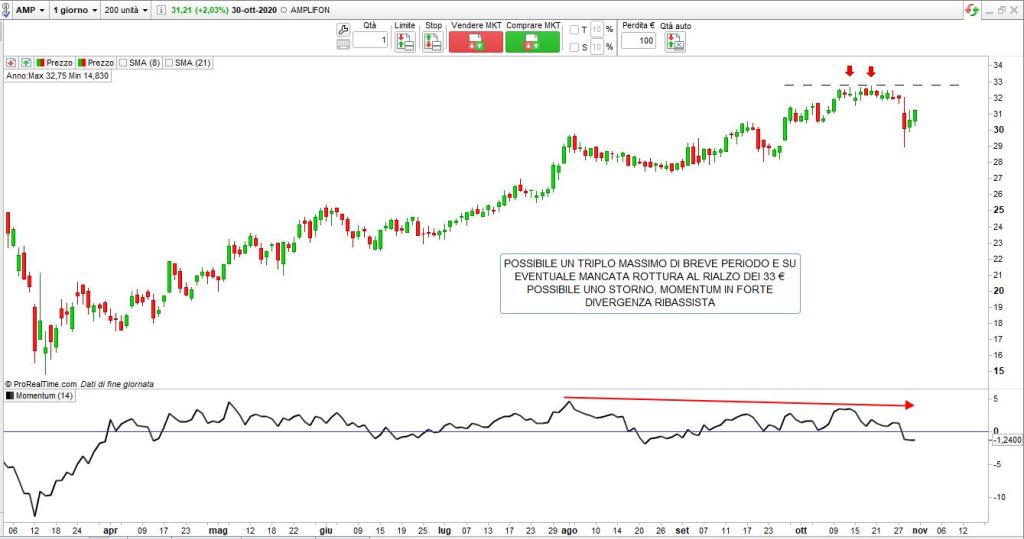Image resolution: width=1024 pixels, height=539 pixels.
Task: Click the red Vendere MKT button
Action: click(x=475, y=41)
